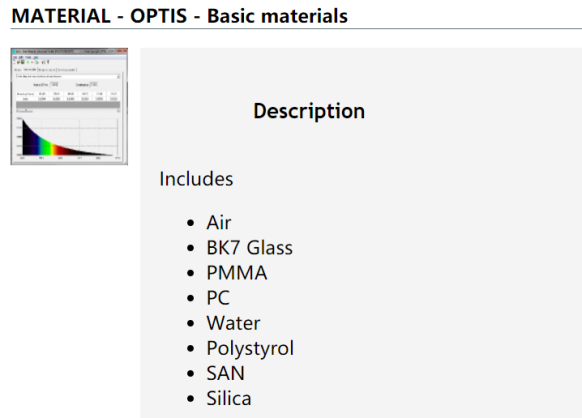Click the word OPTIS in the page title
The width and height of the screenshot is (582, 418).
(158, 16)
